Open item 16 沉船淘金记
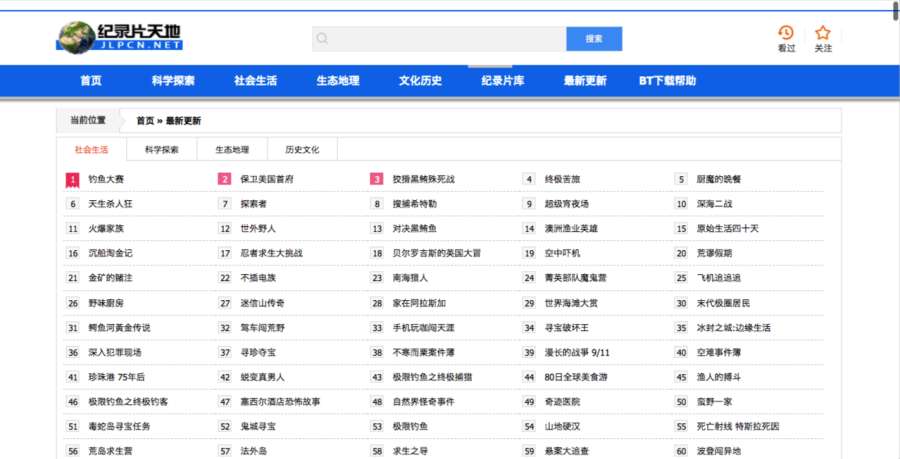The width and height of the screenshot is (900, 459). pyautogui.click(x=110, y=253)
